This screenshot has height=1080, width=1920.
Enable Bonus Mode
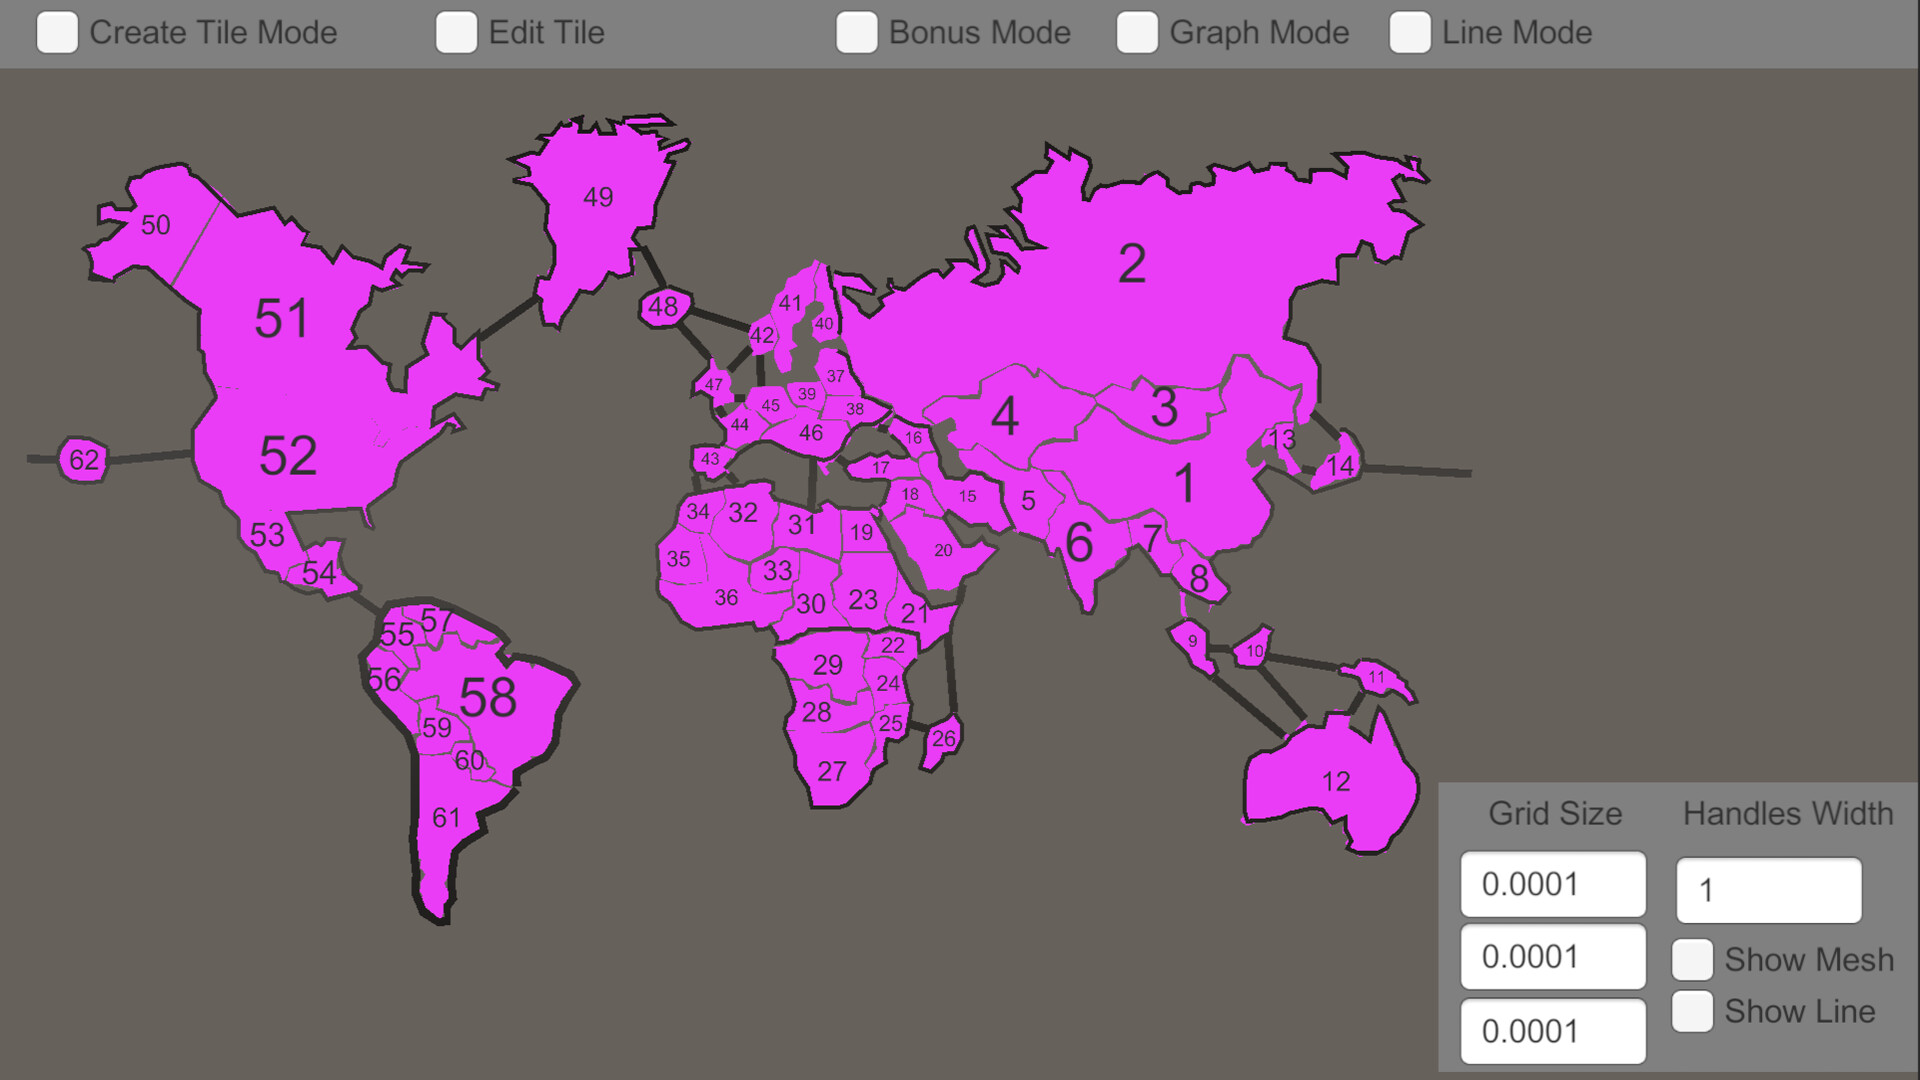(856, 33)
